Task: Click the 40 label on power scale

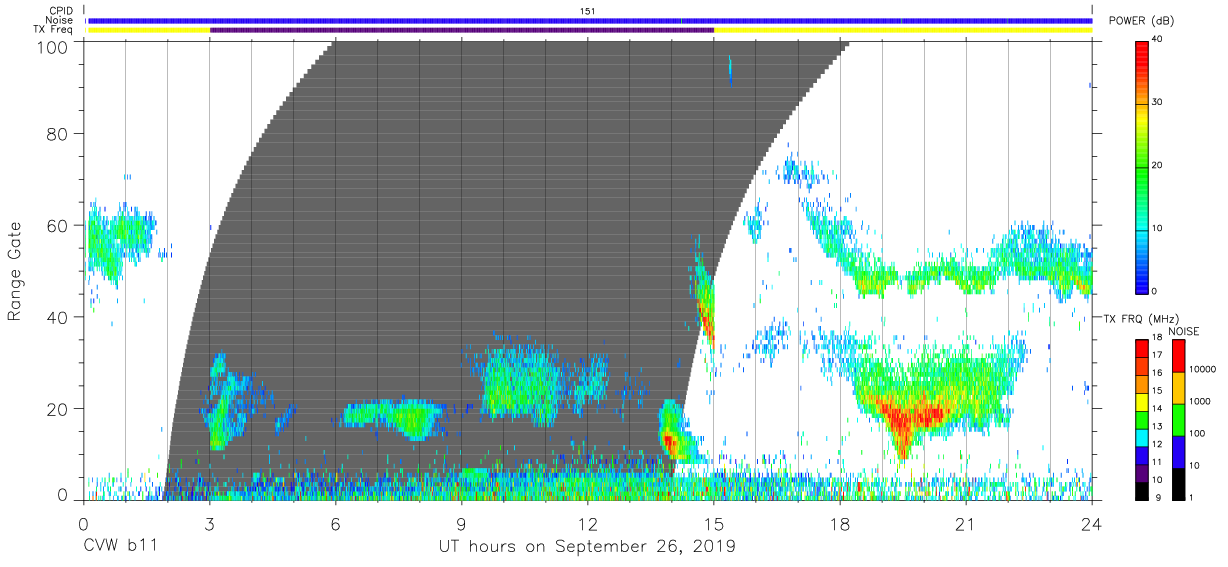Action: pos(1158,40)
